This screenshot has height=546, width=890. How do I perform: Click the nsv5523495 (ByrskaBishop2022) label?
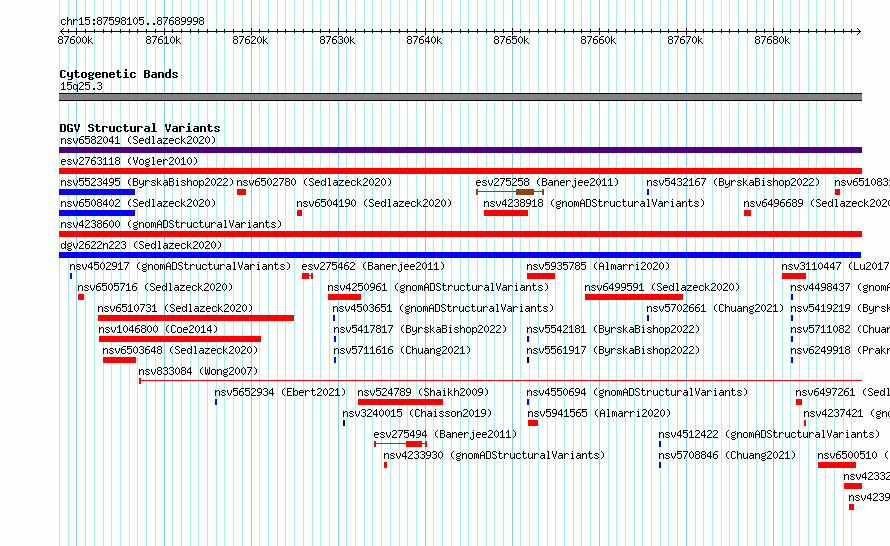coord(147,182)
